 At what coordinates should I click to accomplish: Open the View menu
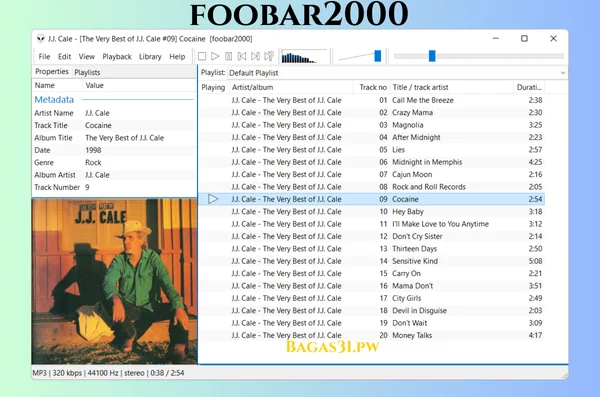coord(86,57)
